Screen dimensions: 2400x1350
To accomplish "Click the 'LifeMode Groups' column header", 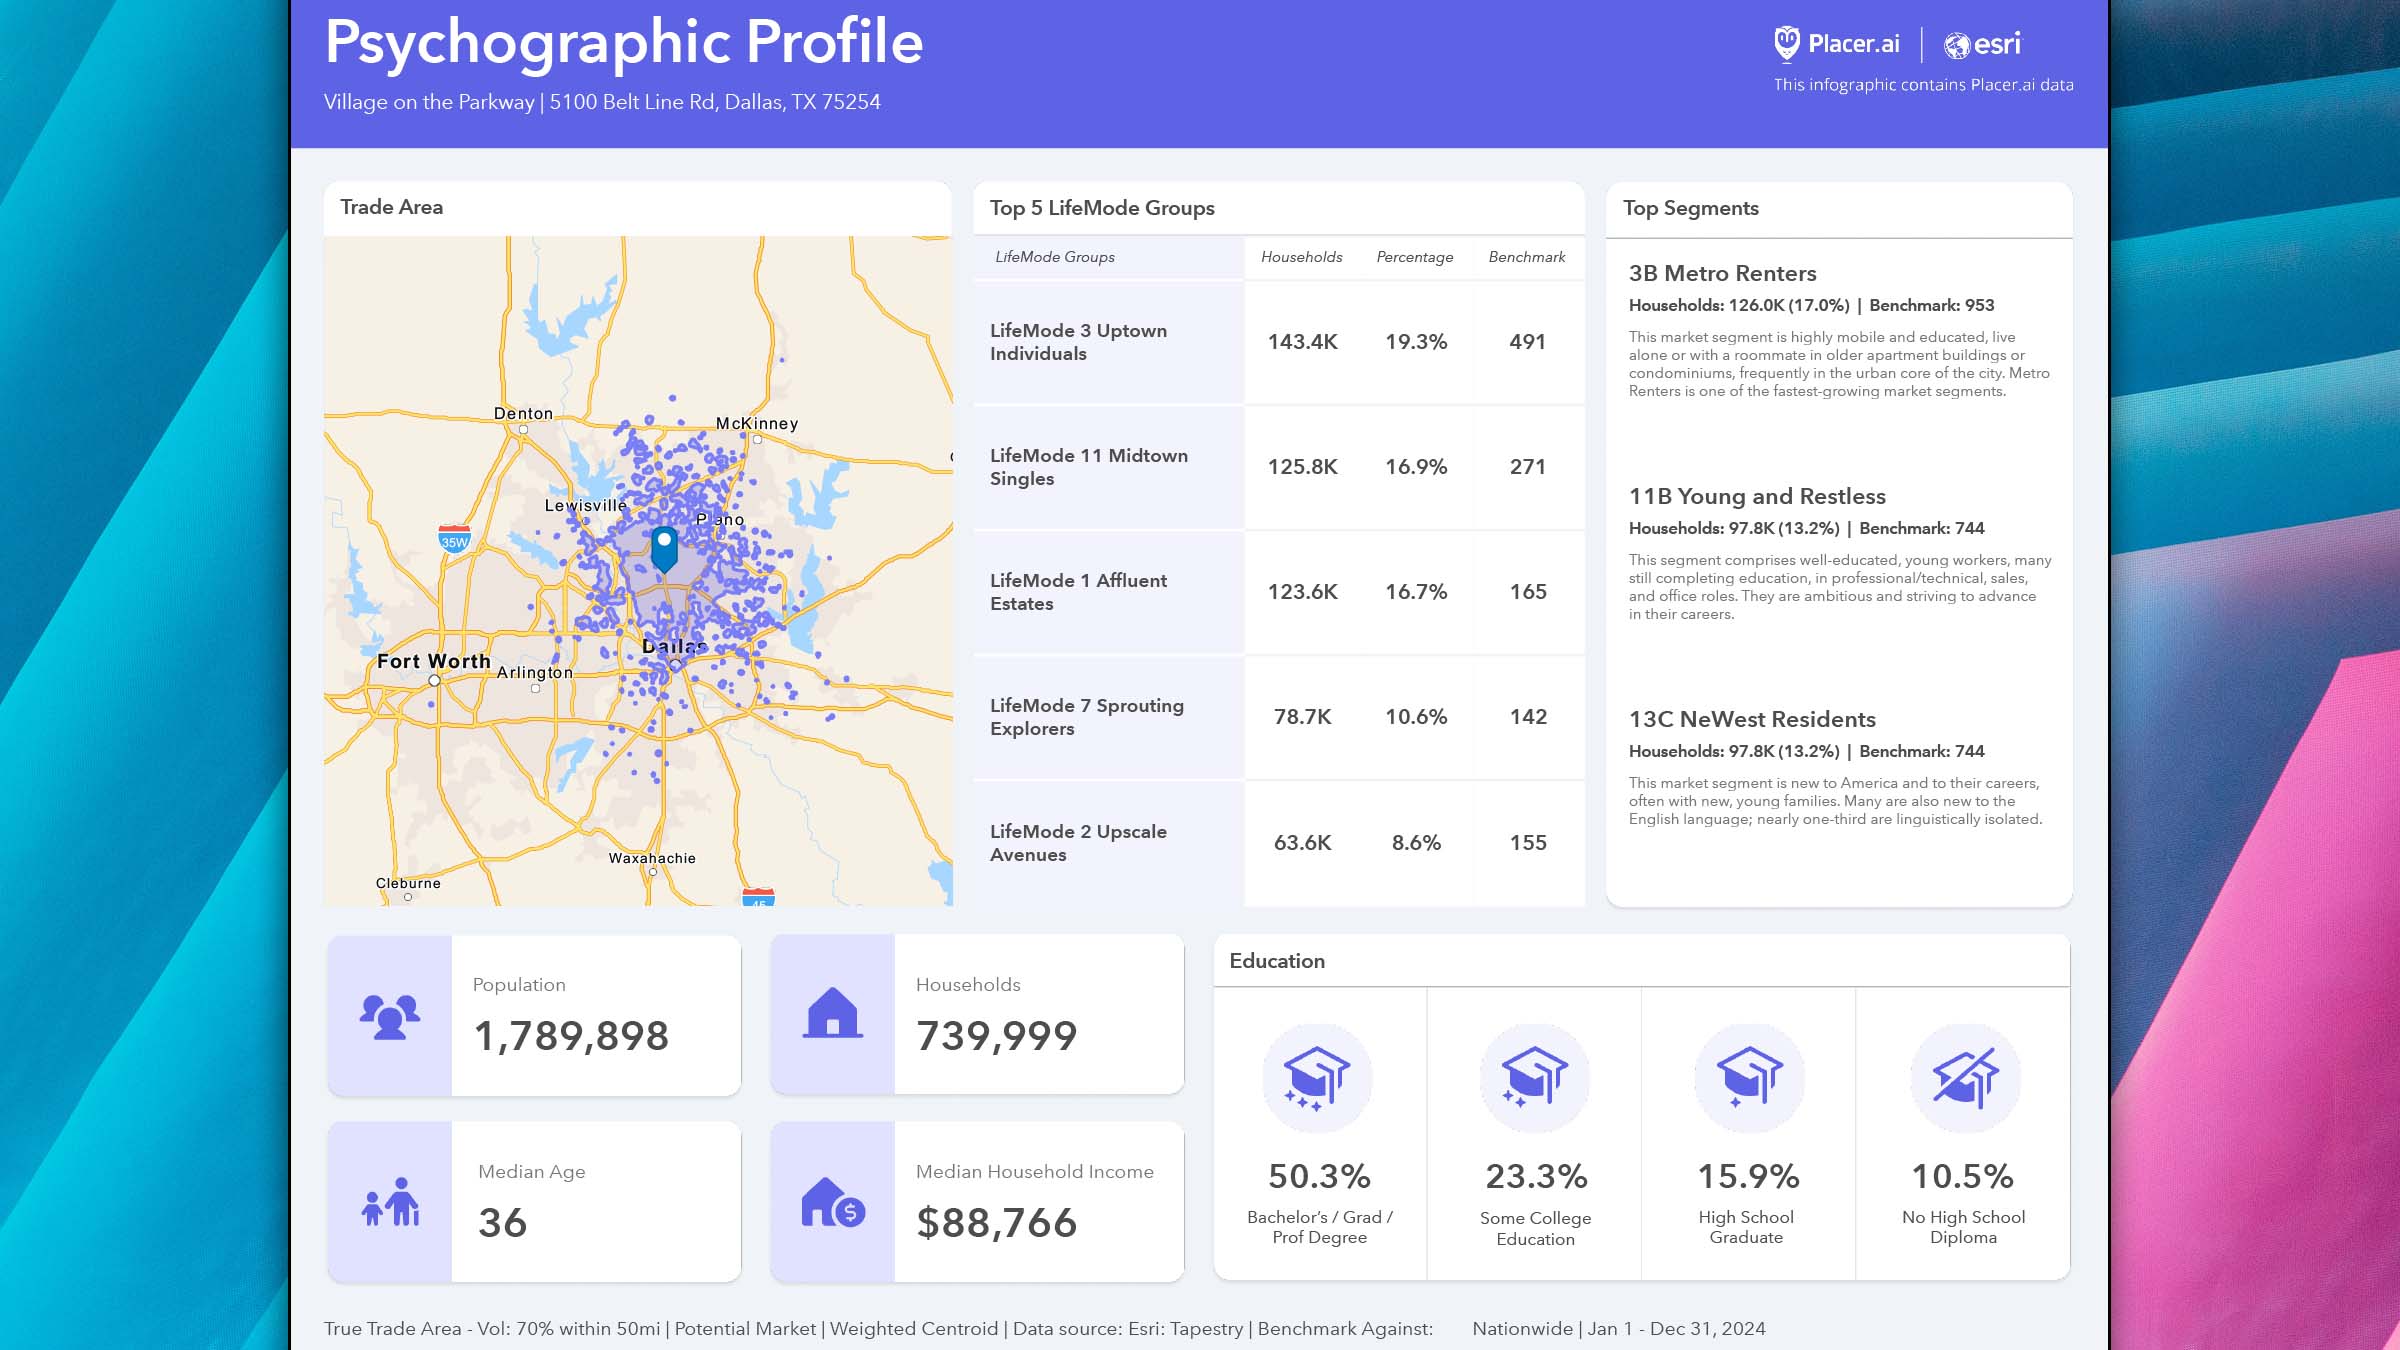I will pos(1054,257).
